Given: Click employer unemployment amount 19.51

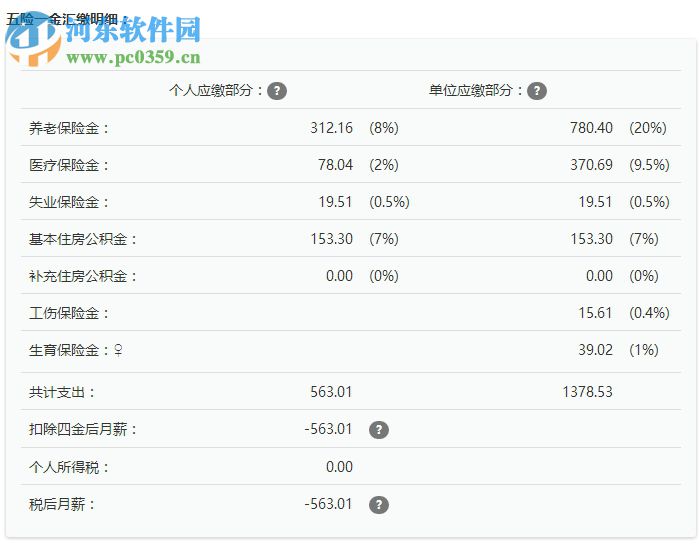Looking at the screenshot, I should (595, 202).
